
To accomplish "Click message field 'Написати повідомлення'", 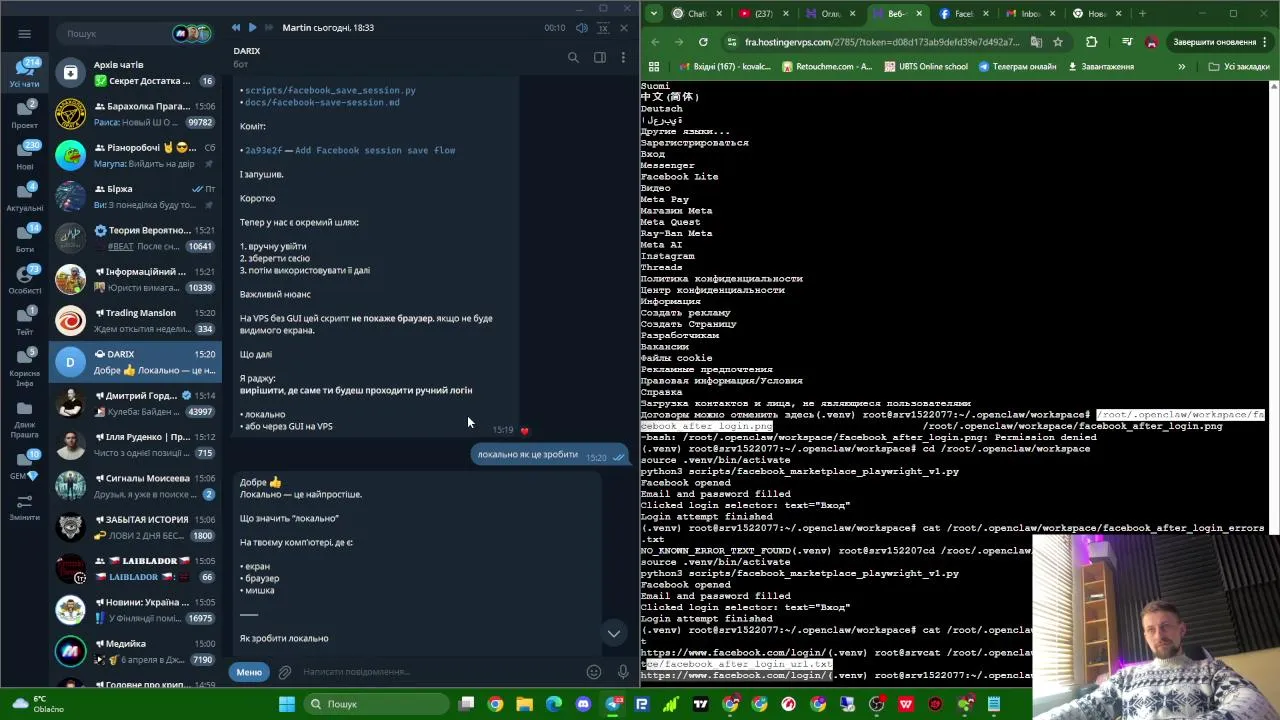I will tap(440, 672).
